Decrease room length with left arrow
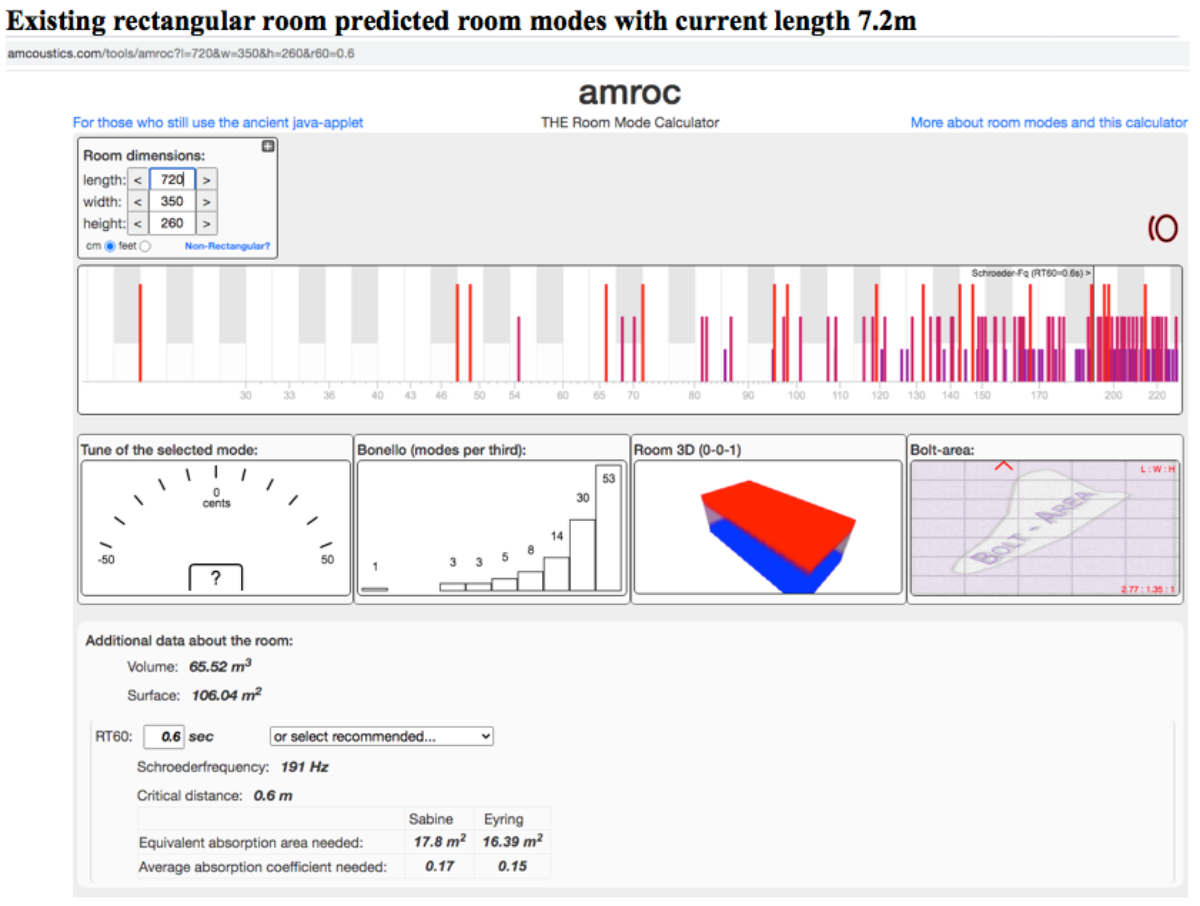 pos(138,180)
